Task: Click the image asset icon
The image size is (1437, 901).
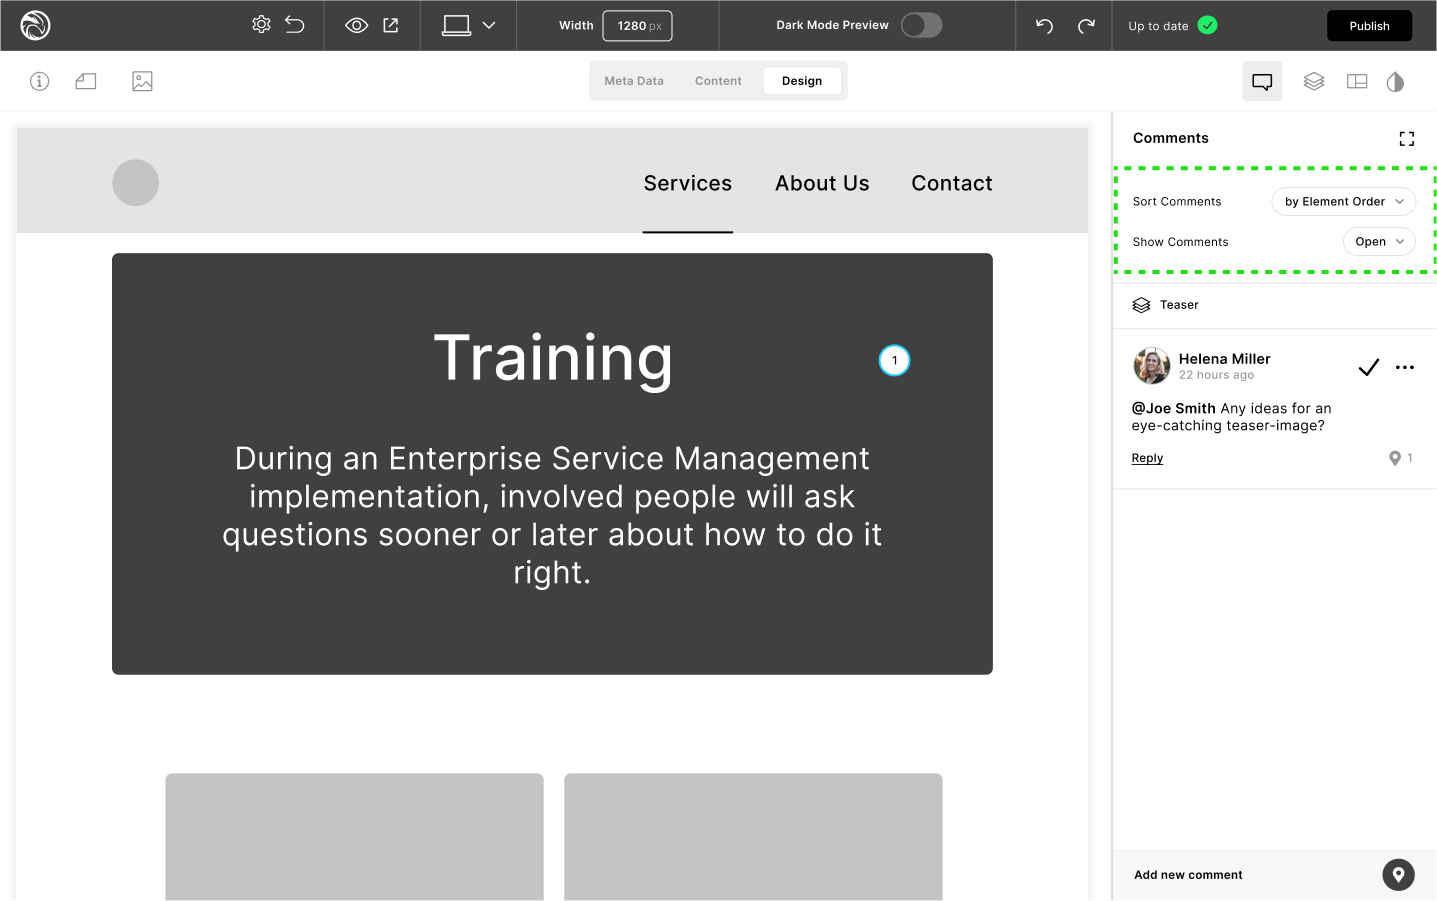Action: 142,81
